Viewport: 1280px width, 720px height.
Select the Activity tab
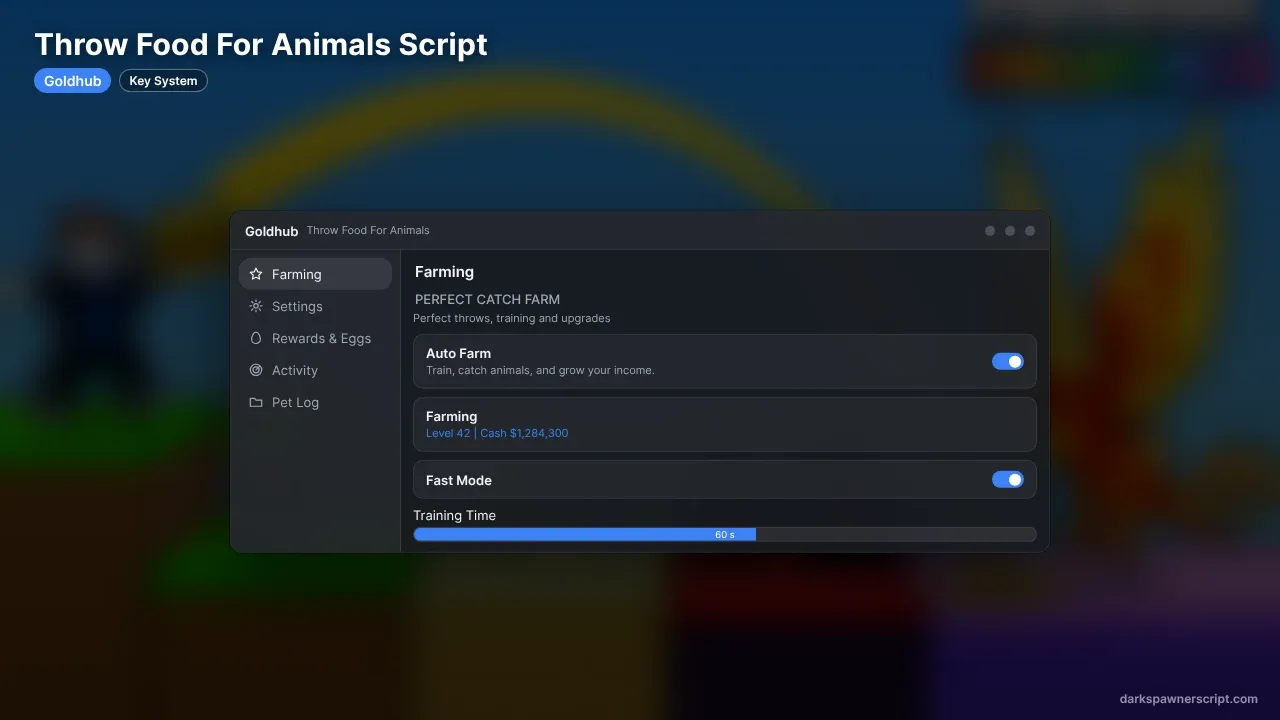point(315,370)
